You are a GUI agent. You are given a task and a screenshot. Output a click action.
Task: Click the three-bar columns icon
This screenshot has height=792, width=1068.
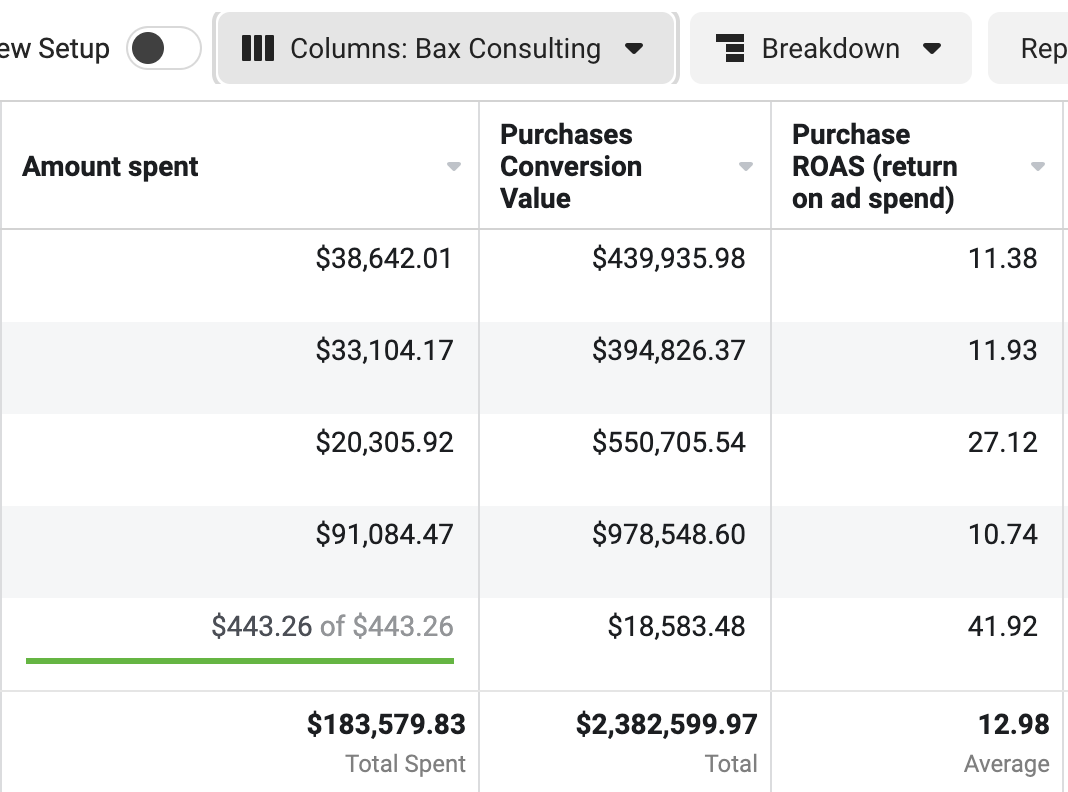(x=258, y=48)
